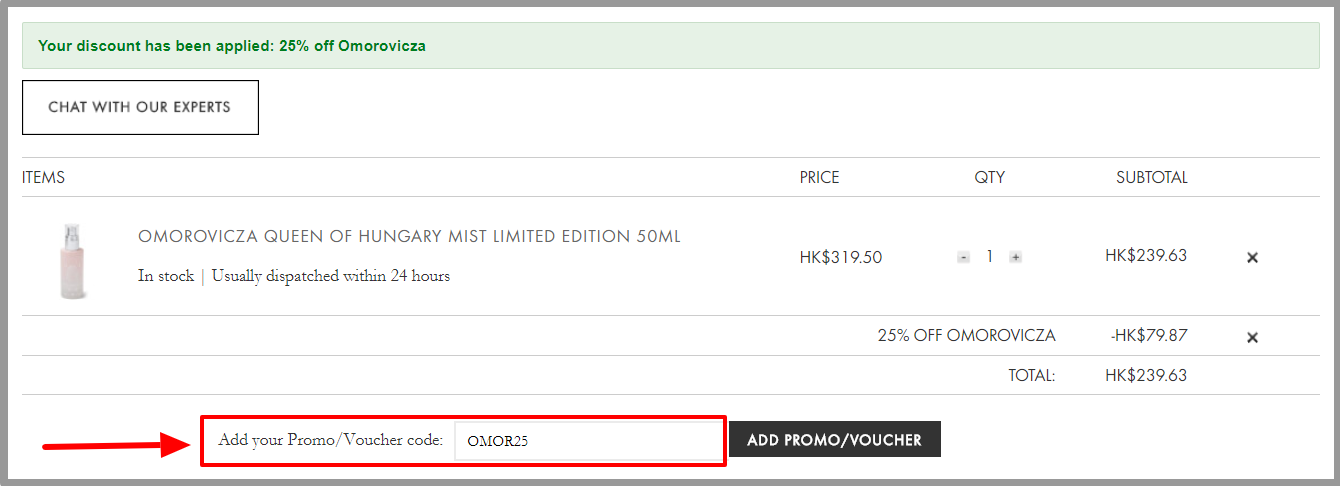Click the 'Add your Promo/Voucher code' label
The width and height of the screenshot is (1340, 486).
[331, 440]
